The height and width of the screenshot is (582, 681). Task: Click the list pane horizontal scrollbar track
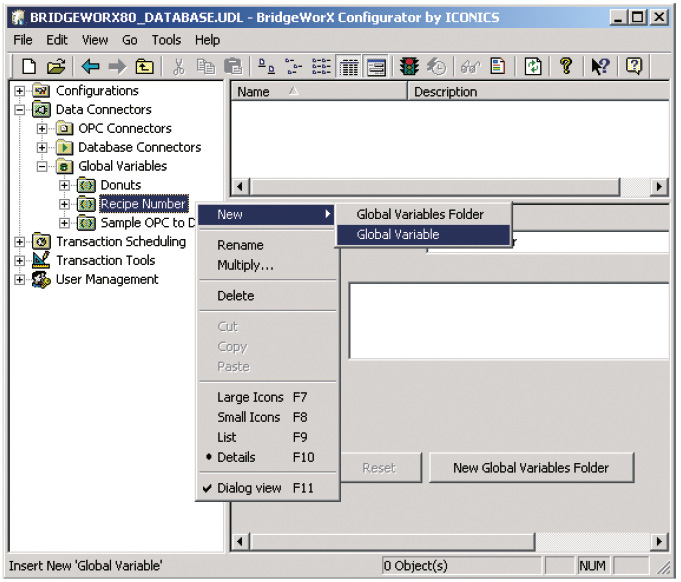[x=634, y=187]
